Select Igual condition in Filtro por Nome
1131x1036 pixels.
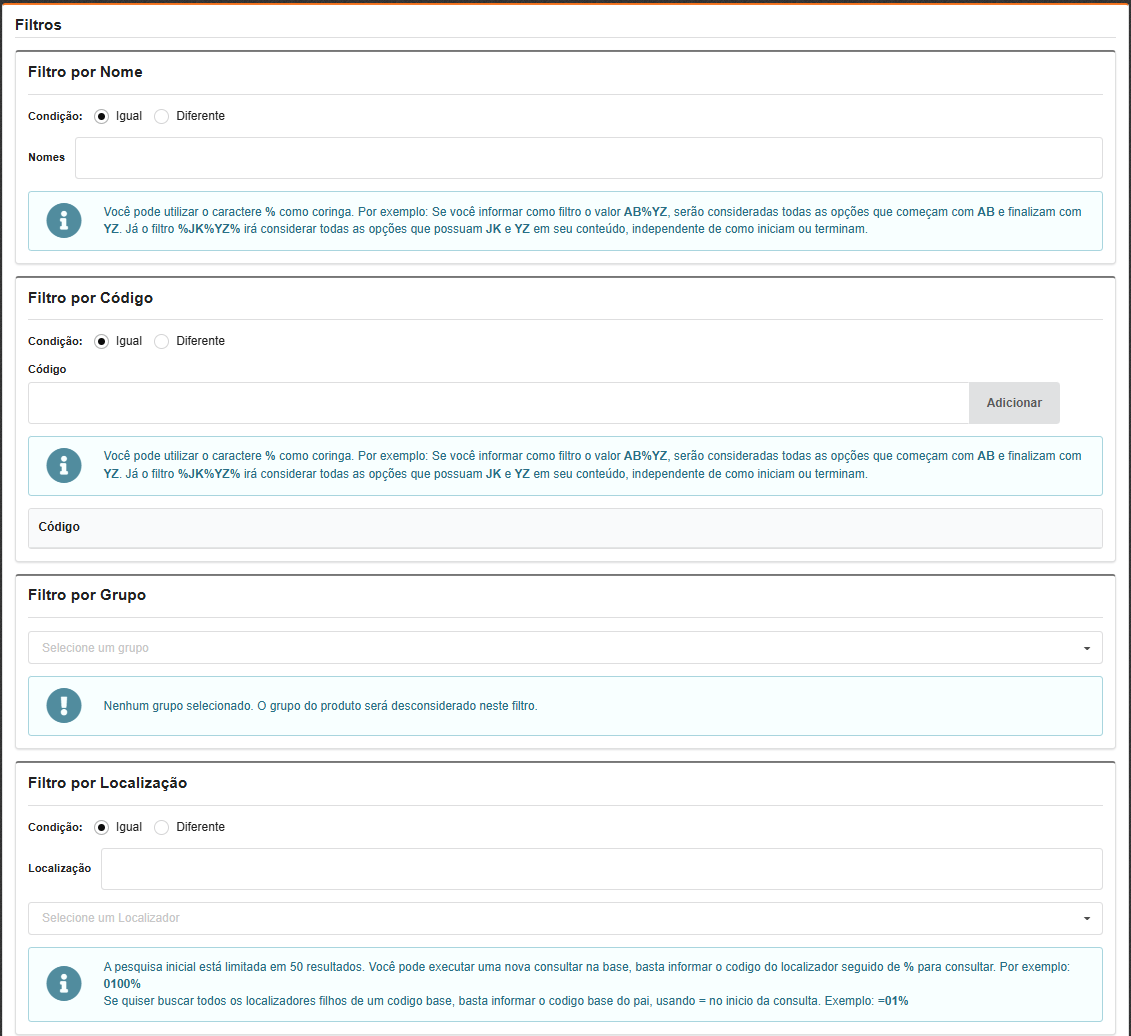[x=101, y=116]
